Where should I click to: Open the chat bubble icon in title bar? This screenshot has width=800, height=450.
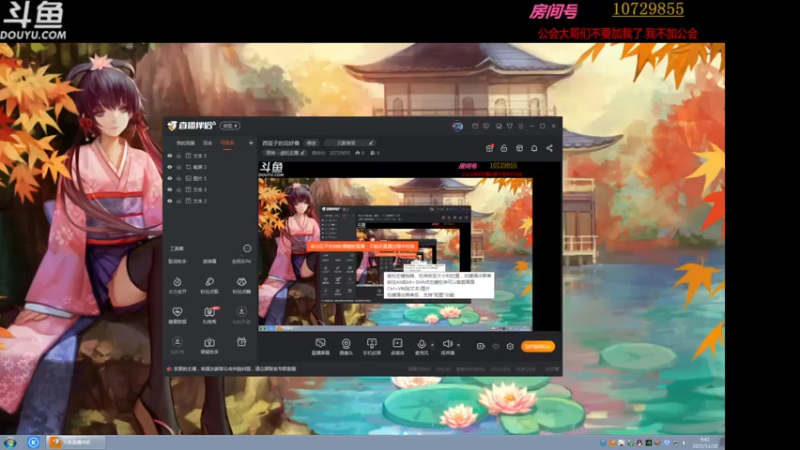[x=486, y=126]
